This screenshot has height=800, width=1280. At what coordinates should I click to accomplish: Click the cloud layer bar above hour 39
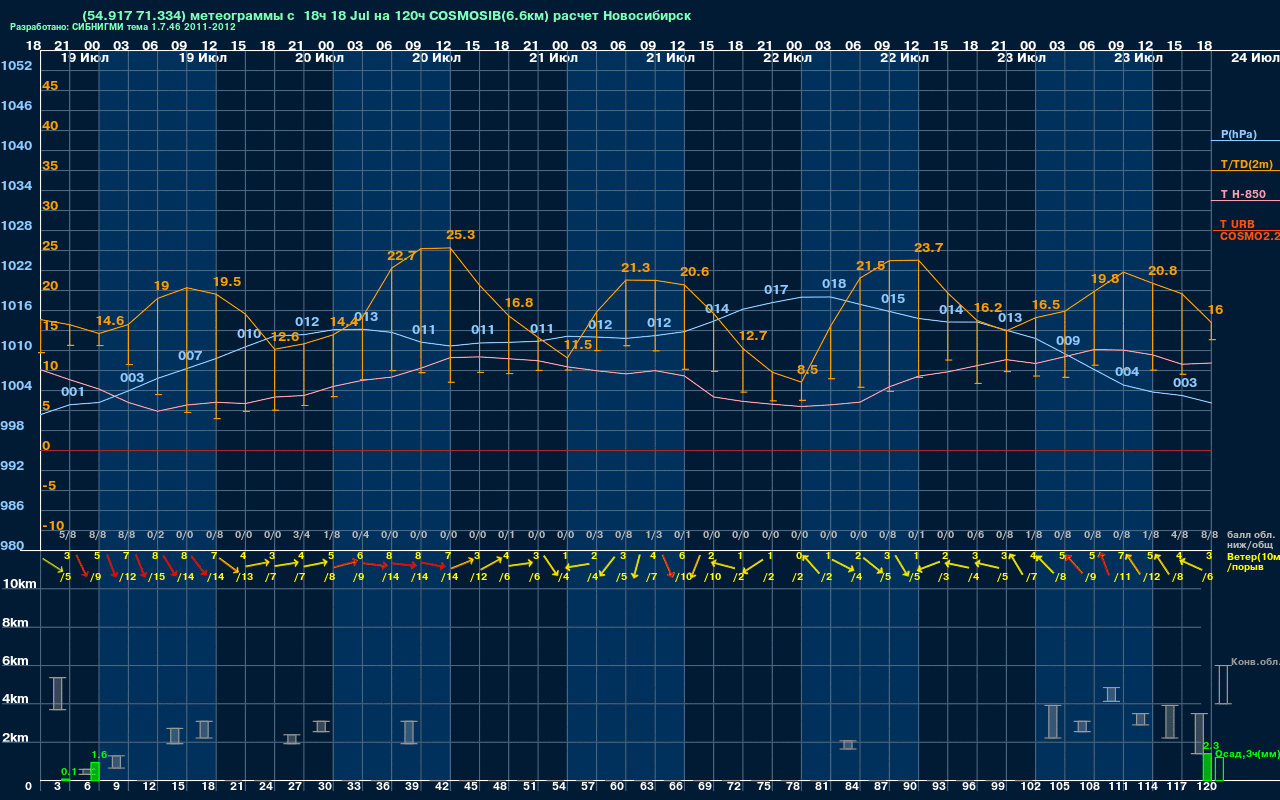(409, 732)
